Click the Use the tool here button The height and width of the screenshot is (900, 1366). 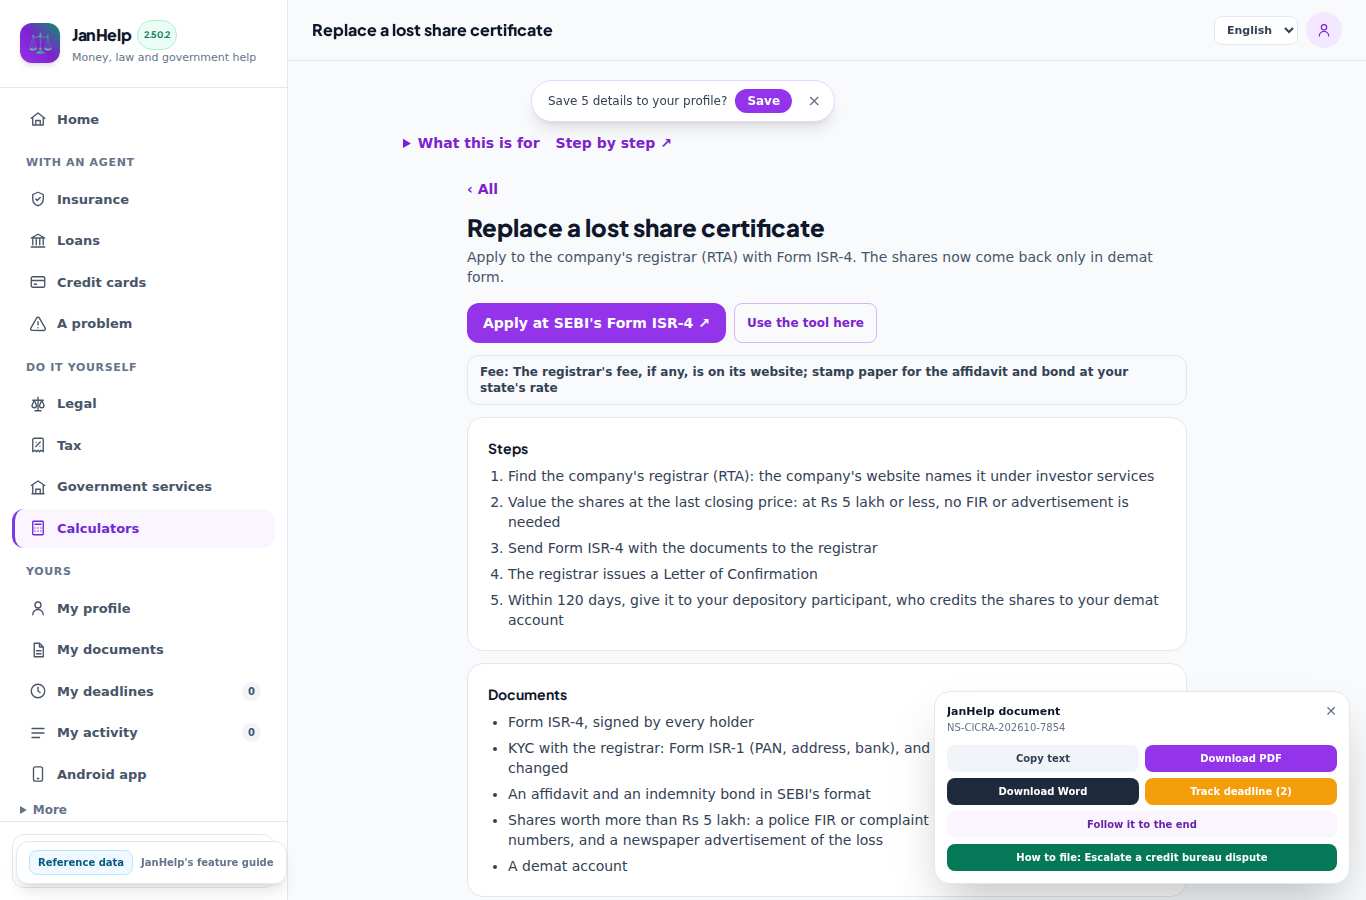click(x=805, y=323)
